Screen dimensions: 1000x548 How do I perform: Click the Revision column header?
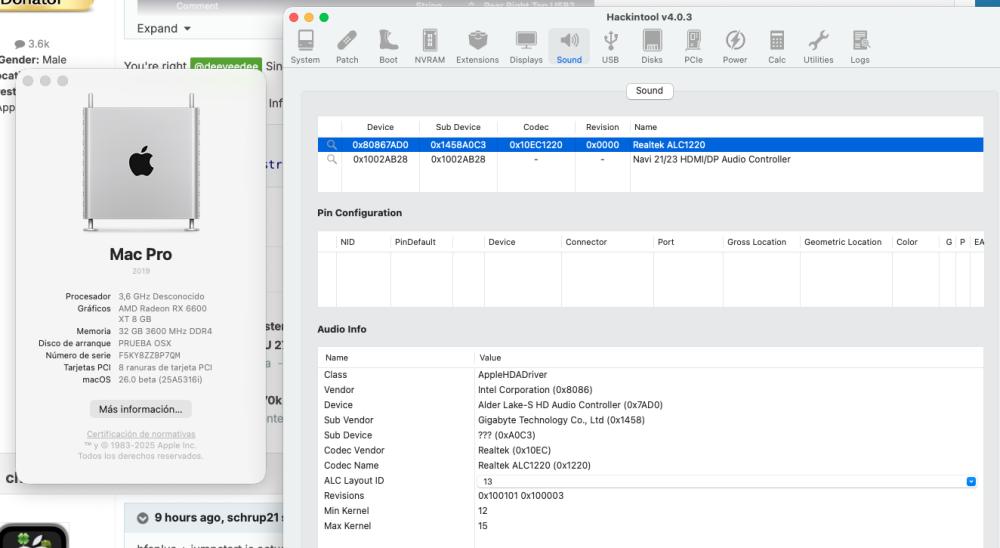coord(602,127)
